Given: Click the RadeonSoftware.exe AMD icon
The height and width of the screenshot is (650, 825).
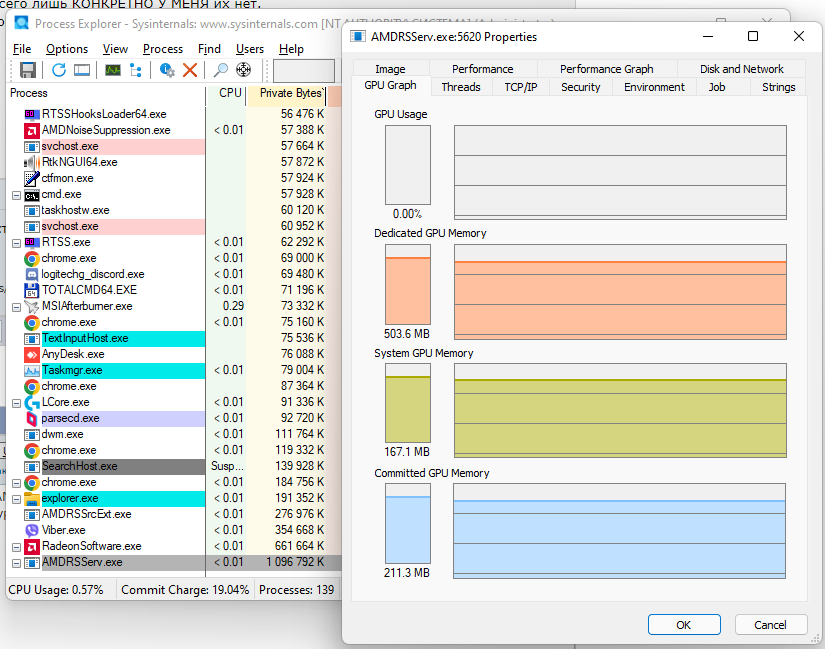Looking at the screenshot, I should click(x=32, y=546).
